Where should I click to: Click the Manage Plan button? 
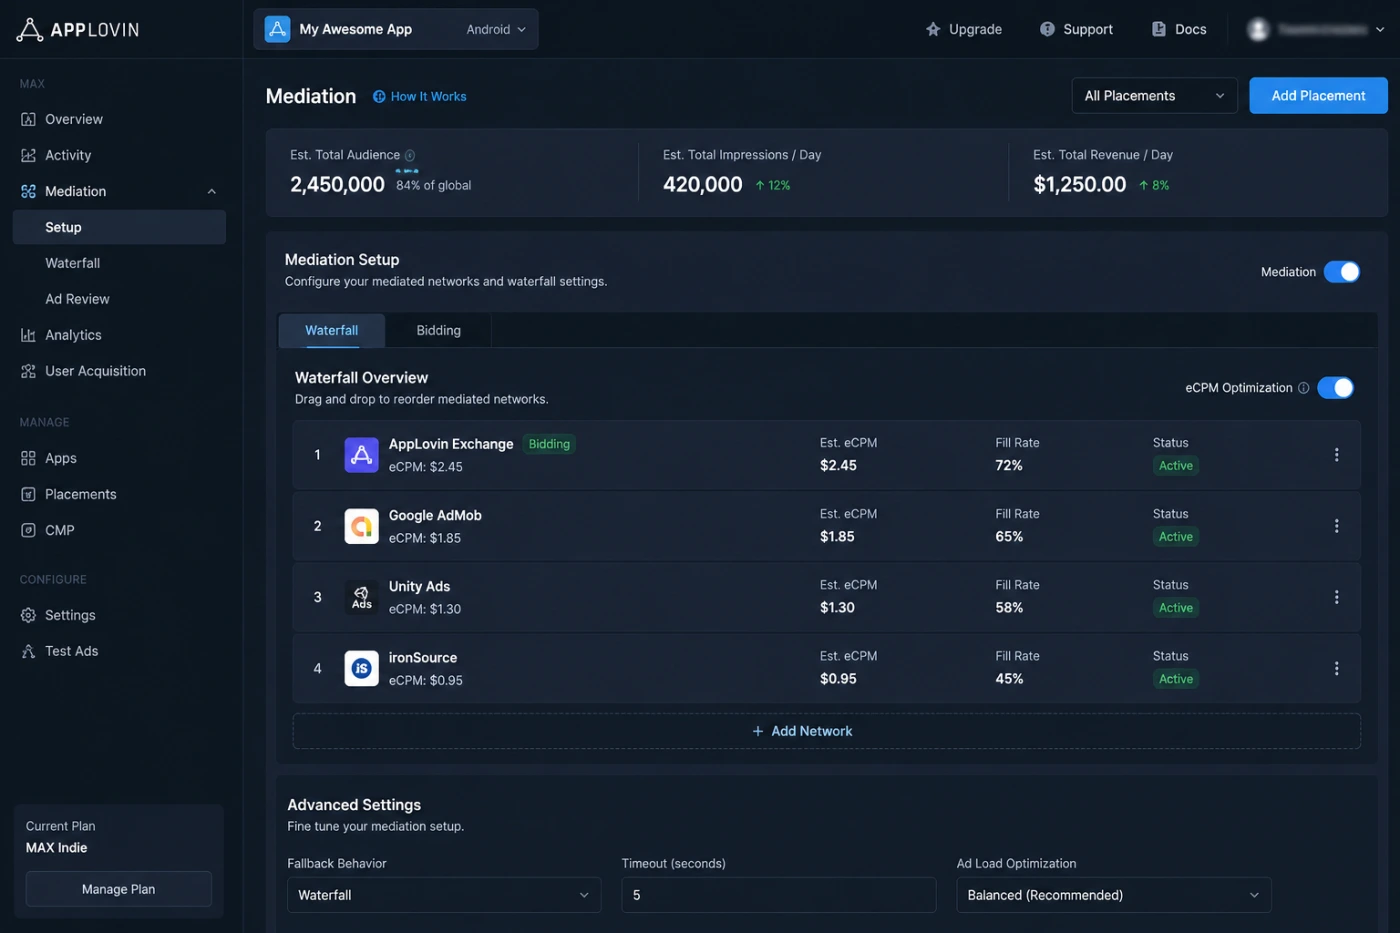pyautogui.click(x=118, y=889)
